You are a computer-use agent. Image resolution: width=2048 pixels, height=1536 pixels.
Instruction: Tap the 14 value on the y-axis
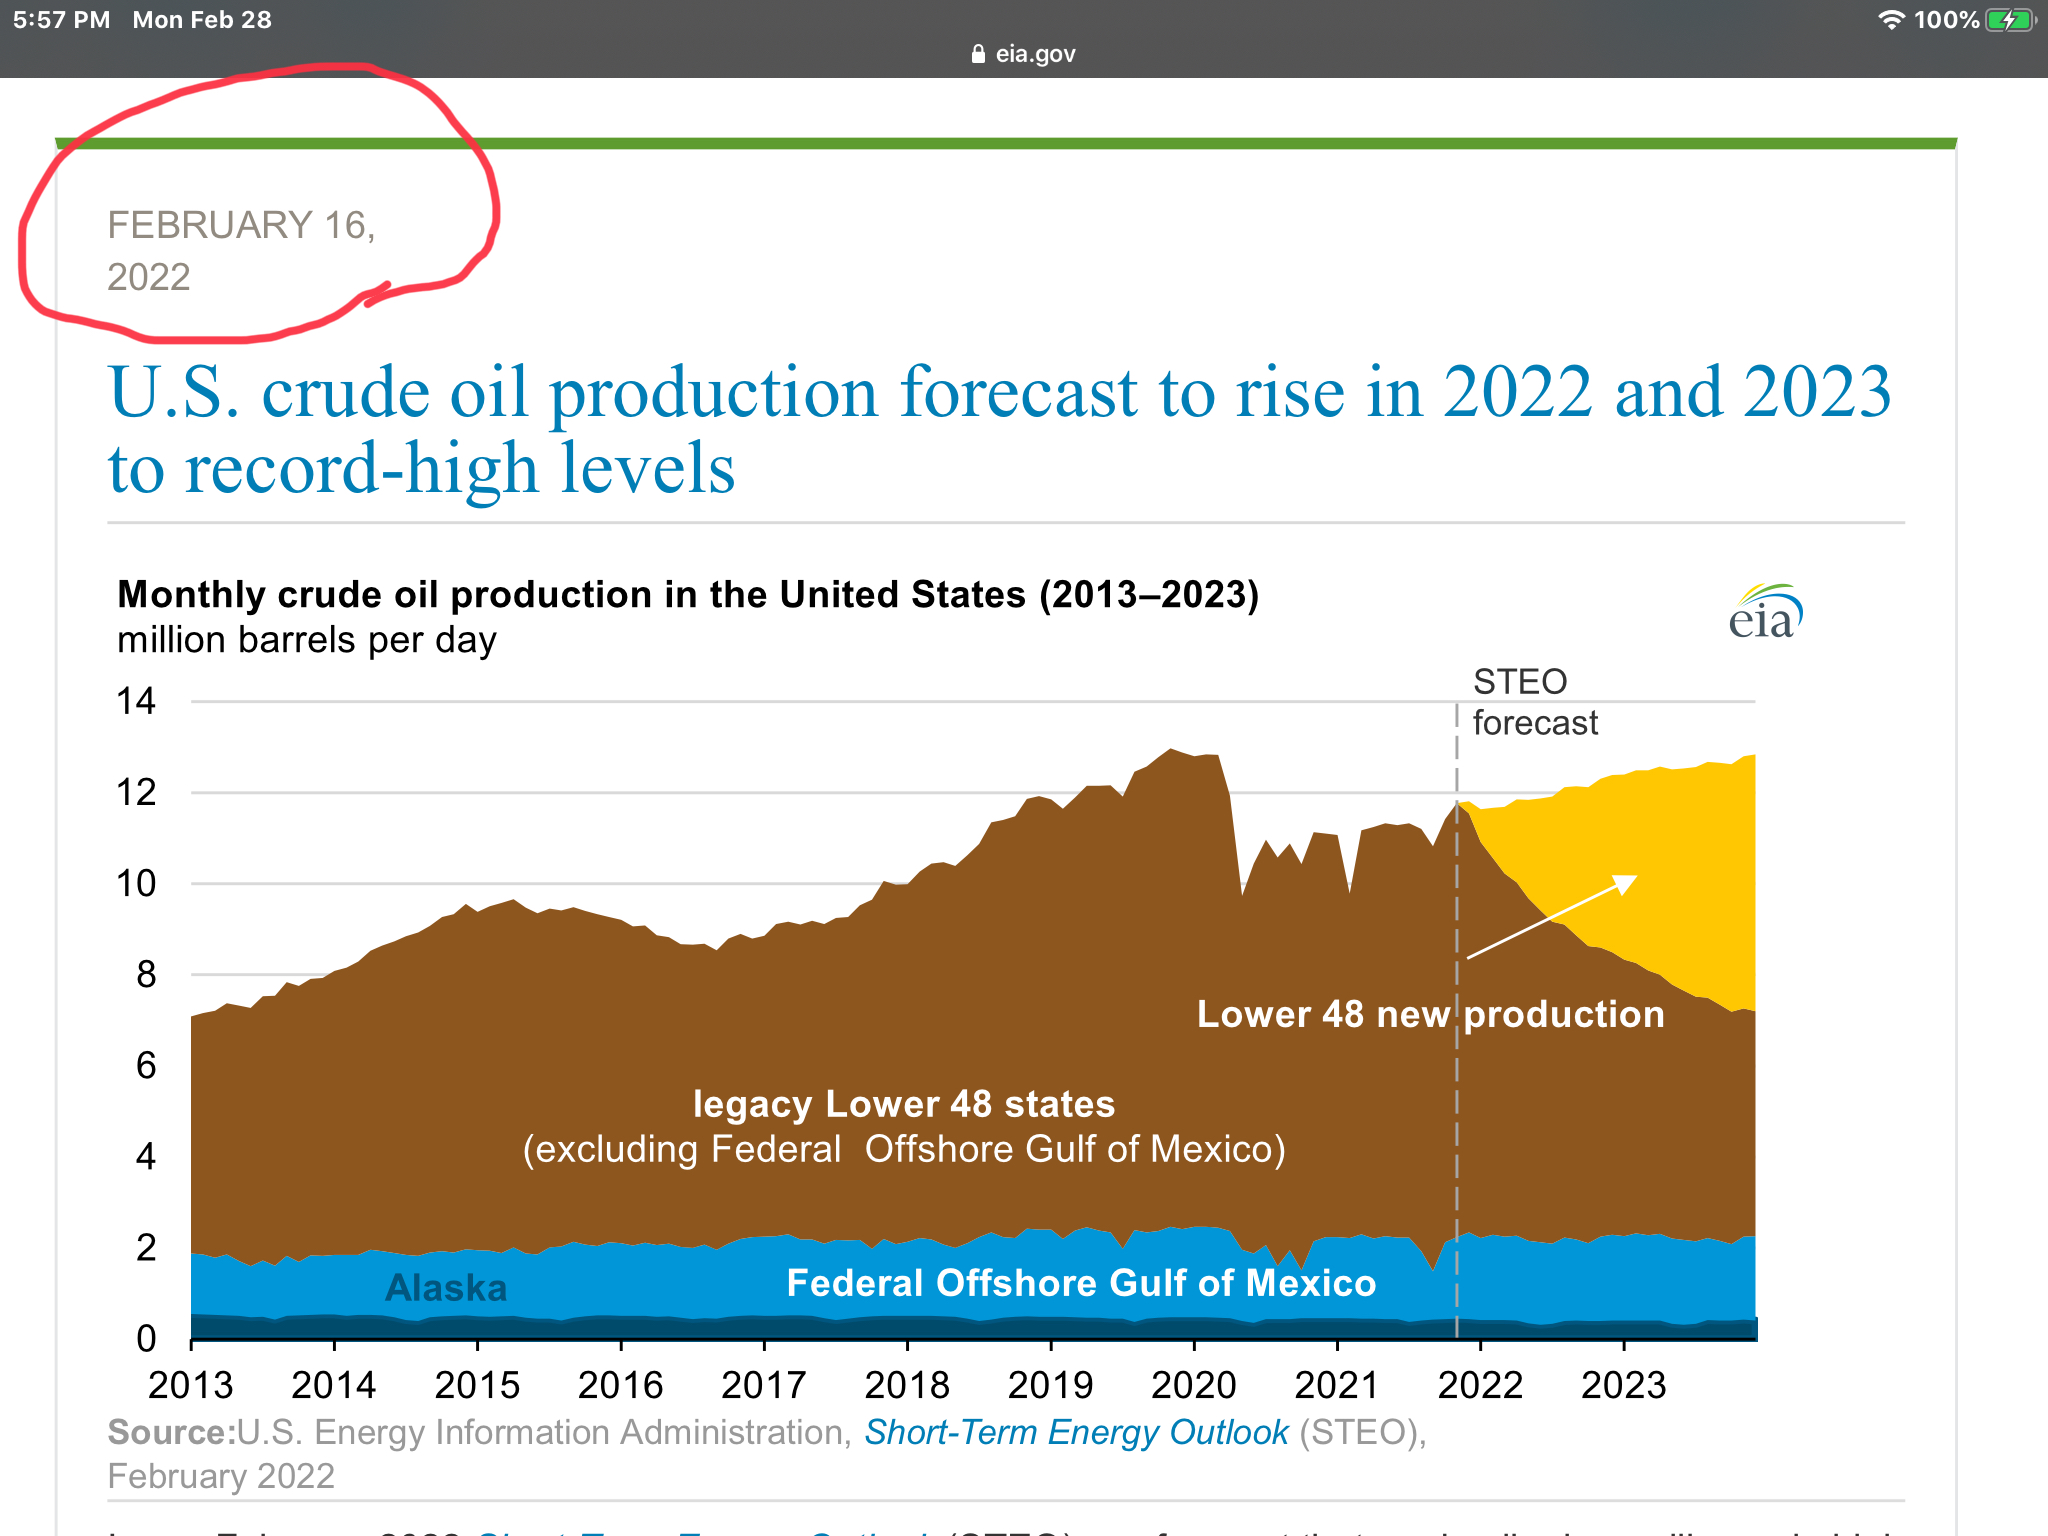[136, 701]
